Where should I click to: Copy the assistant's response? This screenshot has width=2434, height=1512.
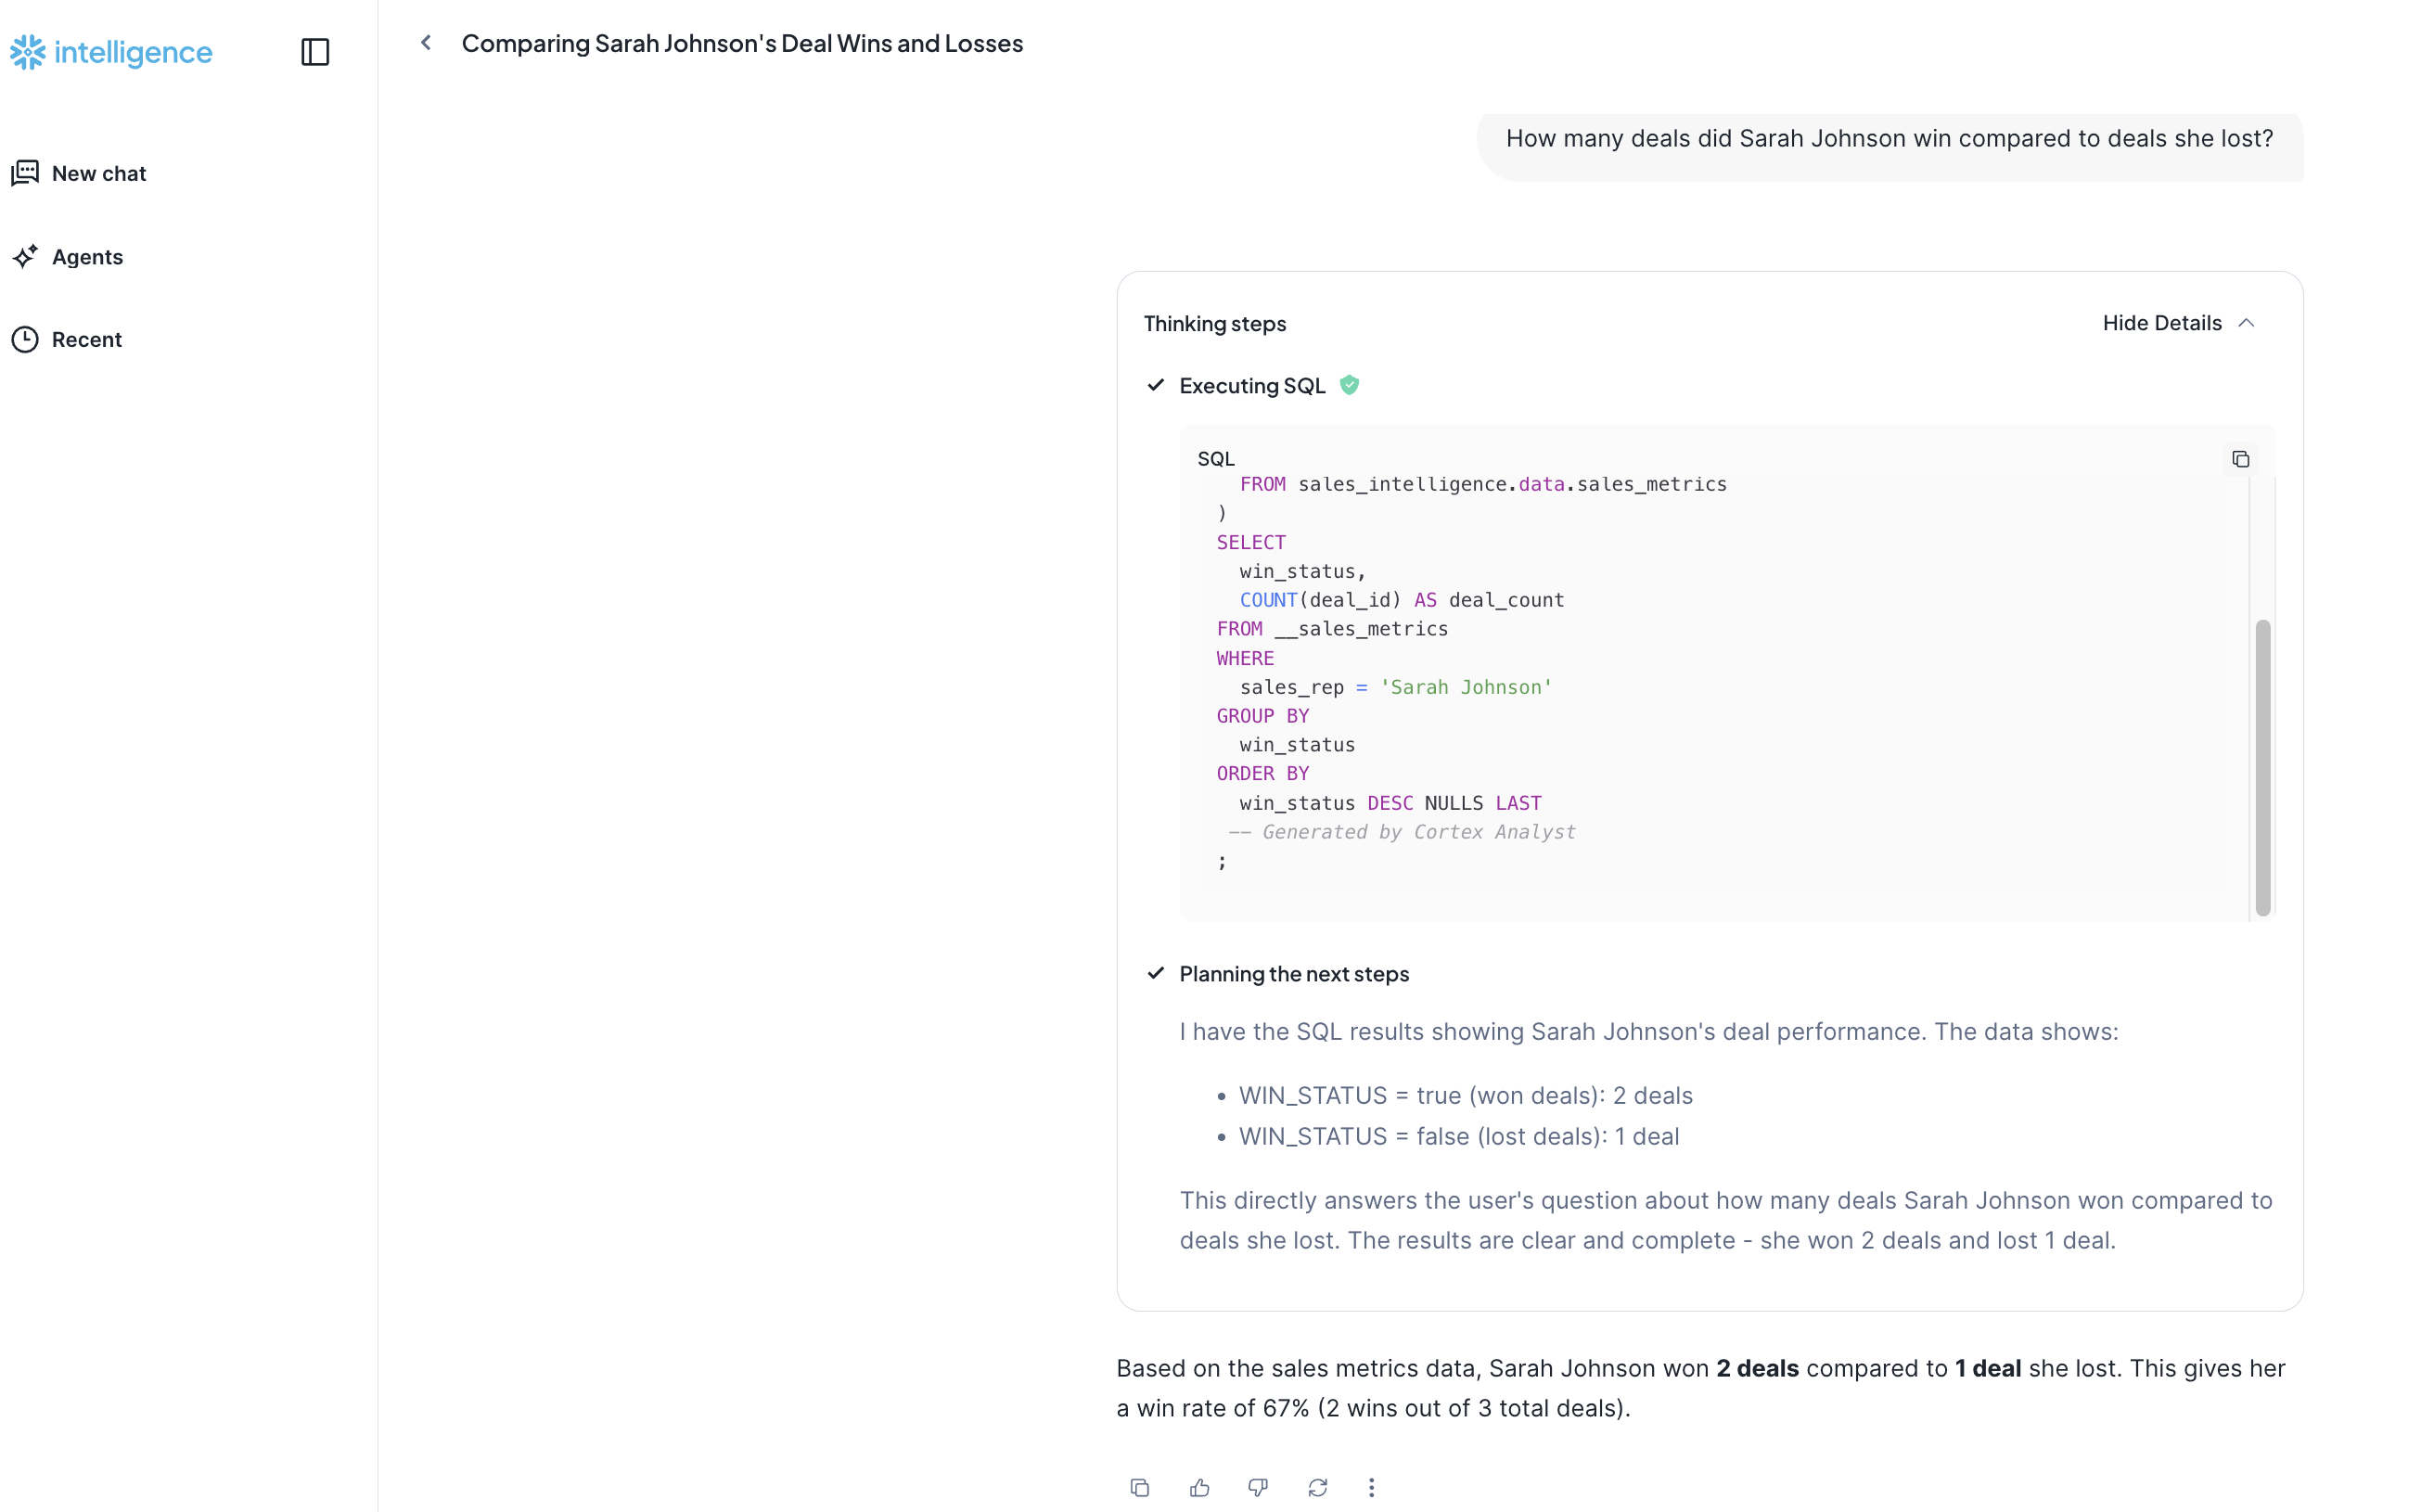pyautogui.click(x=1139, y=1487)
